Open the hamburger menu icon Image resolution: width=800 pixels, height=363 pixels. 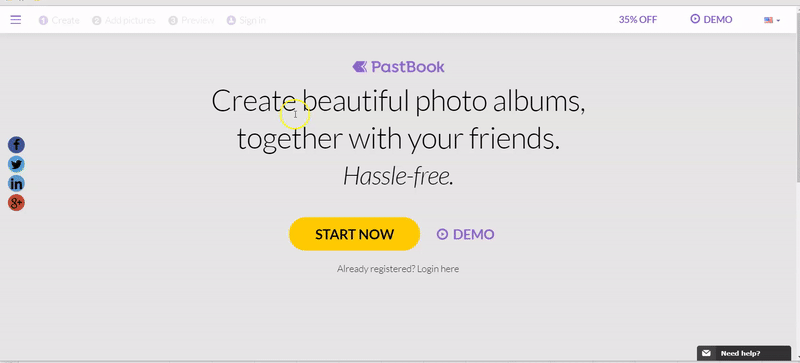tap(16, 20)
